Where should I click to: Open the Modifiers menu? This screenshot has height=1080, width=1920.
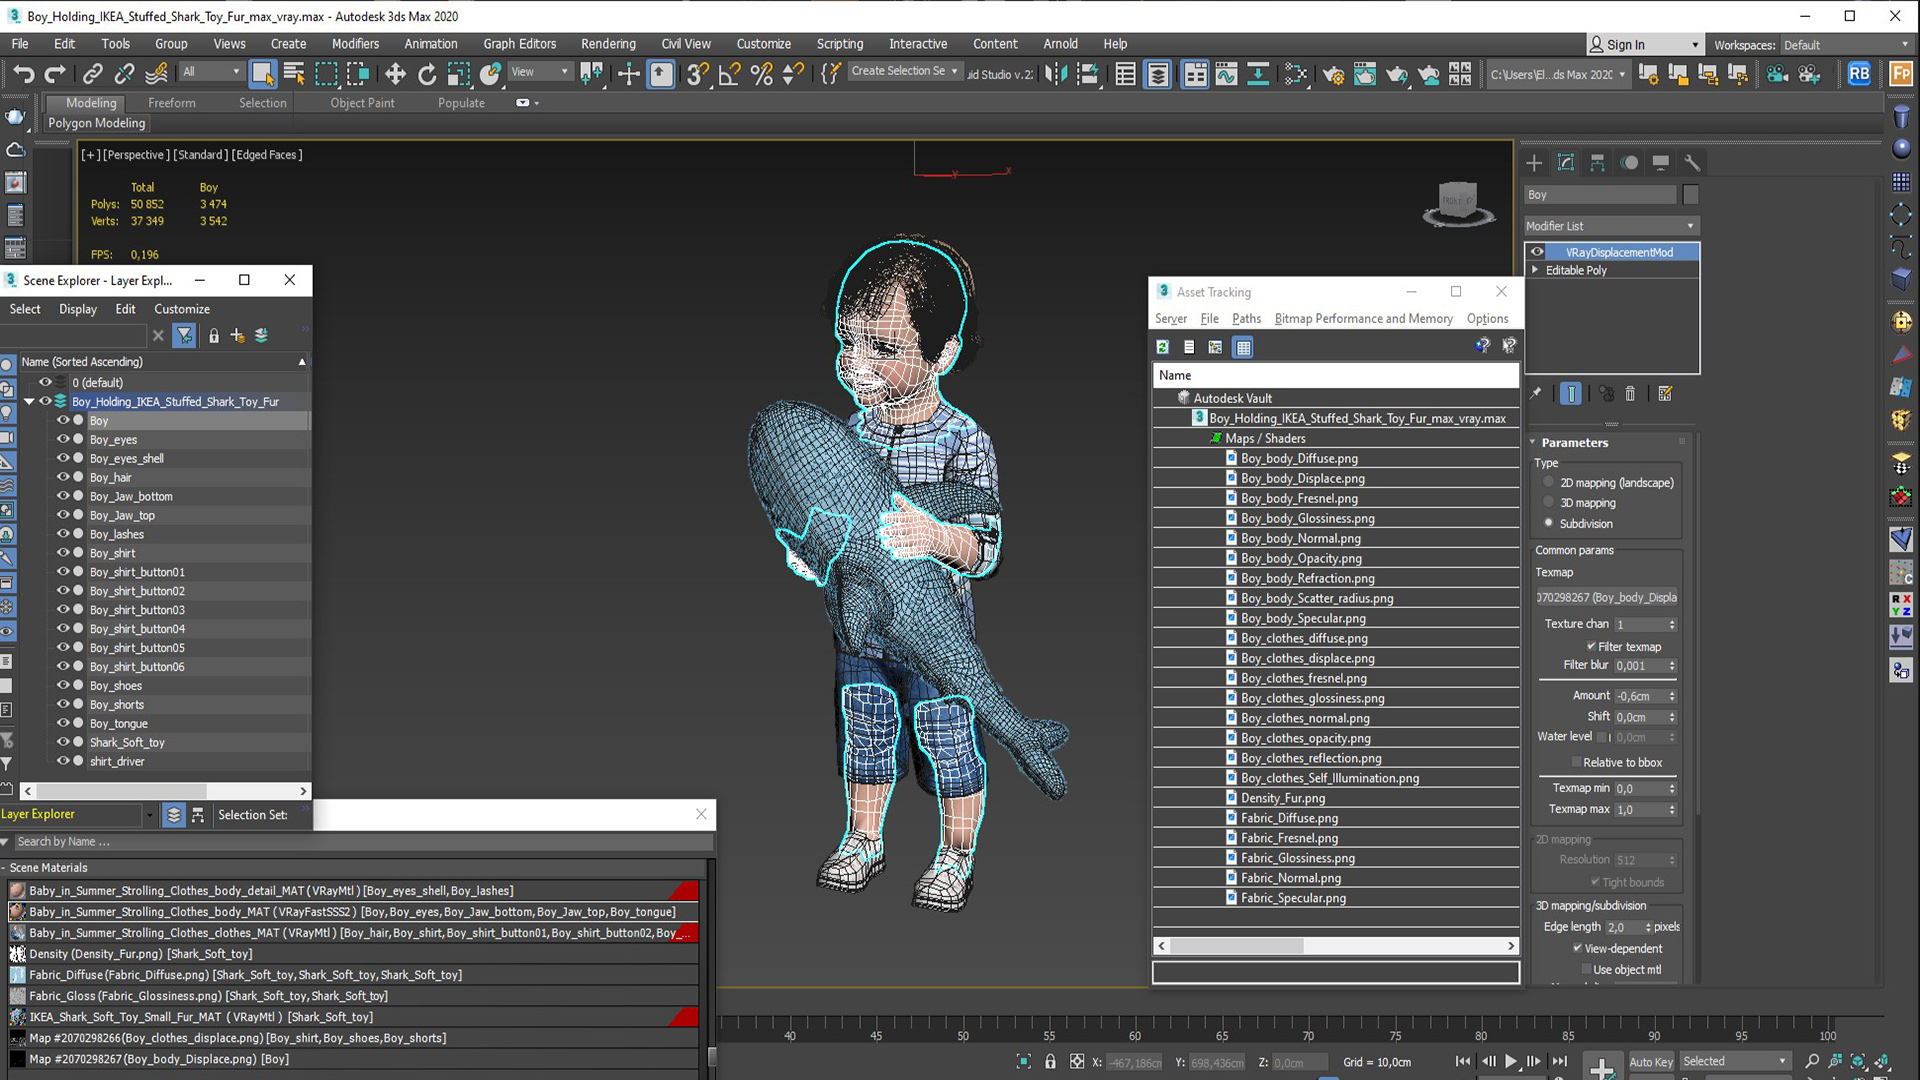pyautogui.click(x=355, y=44)
